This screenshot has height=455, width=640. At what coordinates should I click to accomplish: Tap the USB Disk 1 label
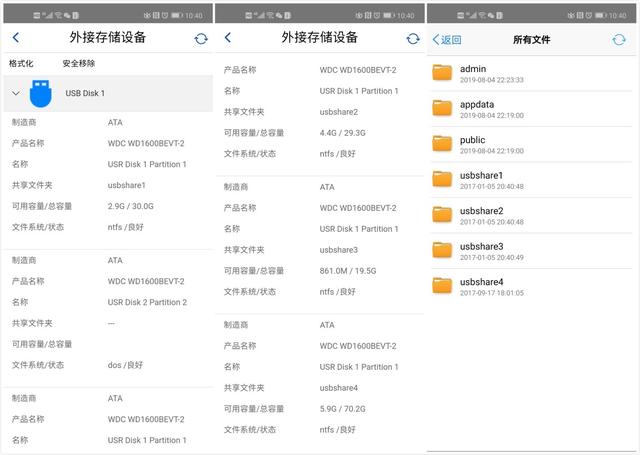85,93
